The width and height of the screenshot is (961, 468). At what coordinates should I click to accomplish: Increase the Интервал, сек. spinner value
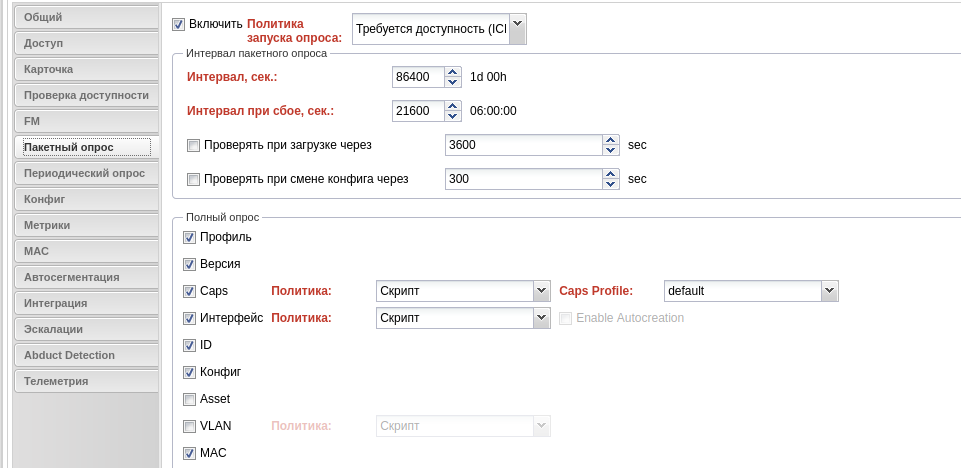coord(452,72)
